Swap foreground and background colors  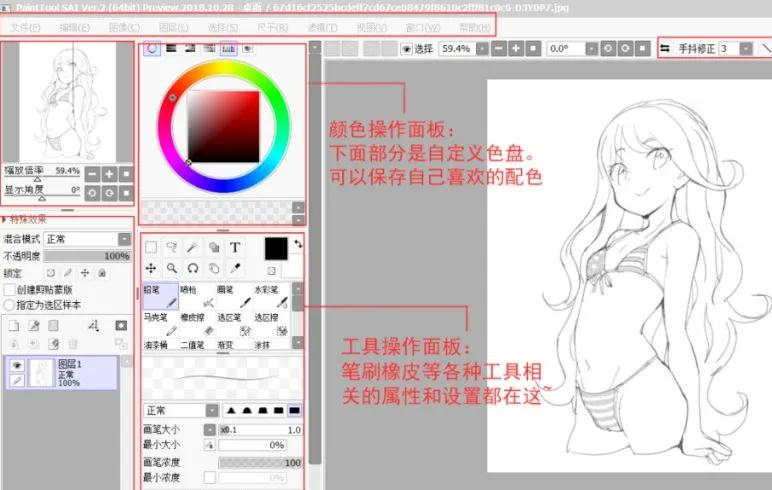297,244
